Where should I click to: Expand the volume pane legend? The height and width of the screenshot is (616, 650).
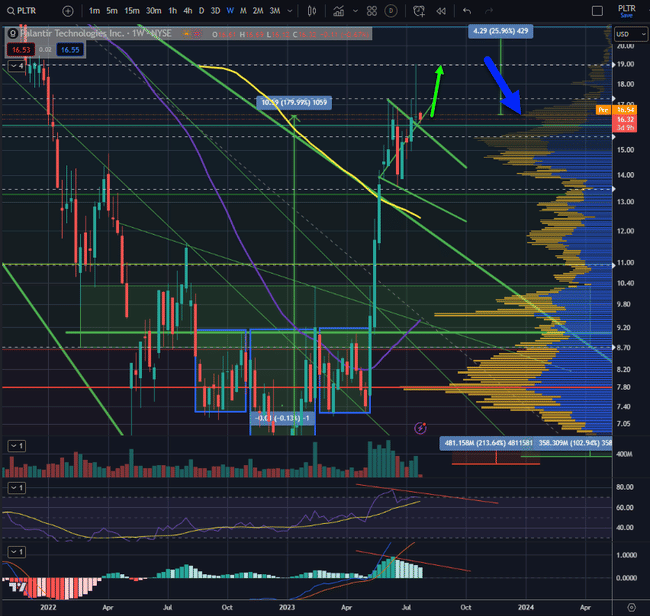tap(16, 444)
